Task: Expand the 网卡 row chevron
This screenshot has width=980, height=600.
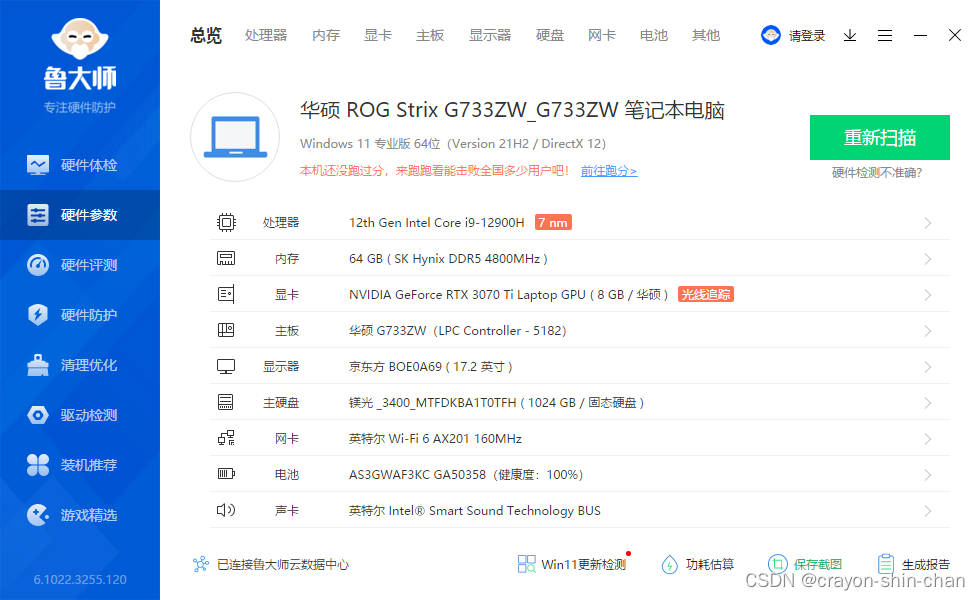Action: pyautogui.click(x=928, y=439)
